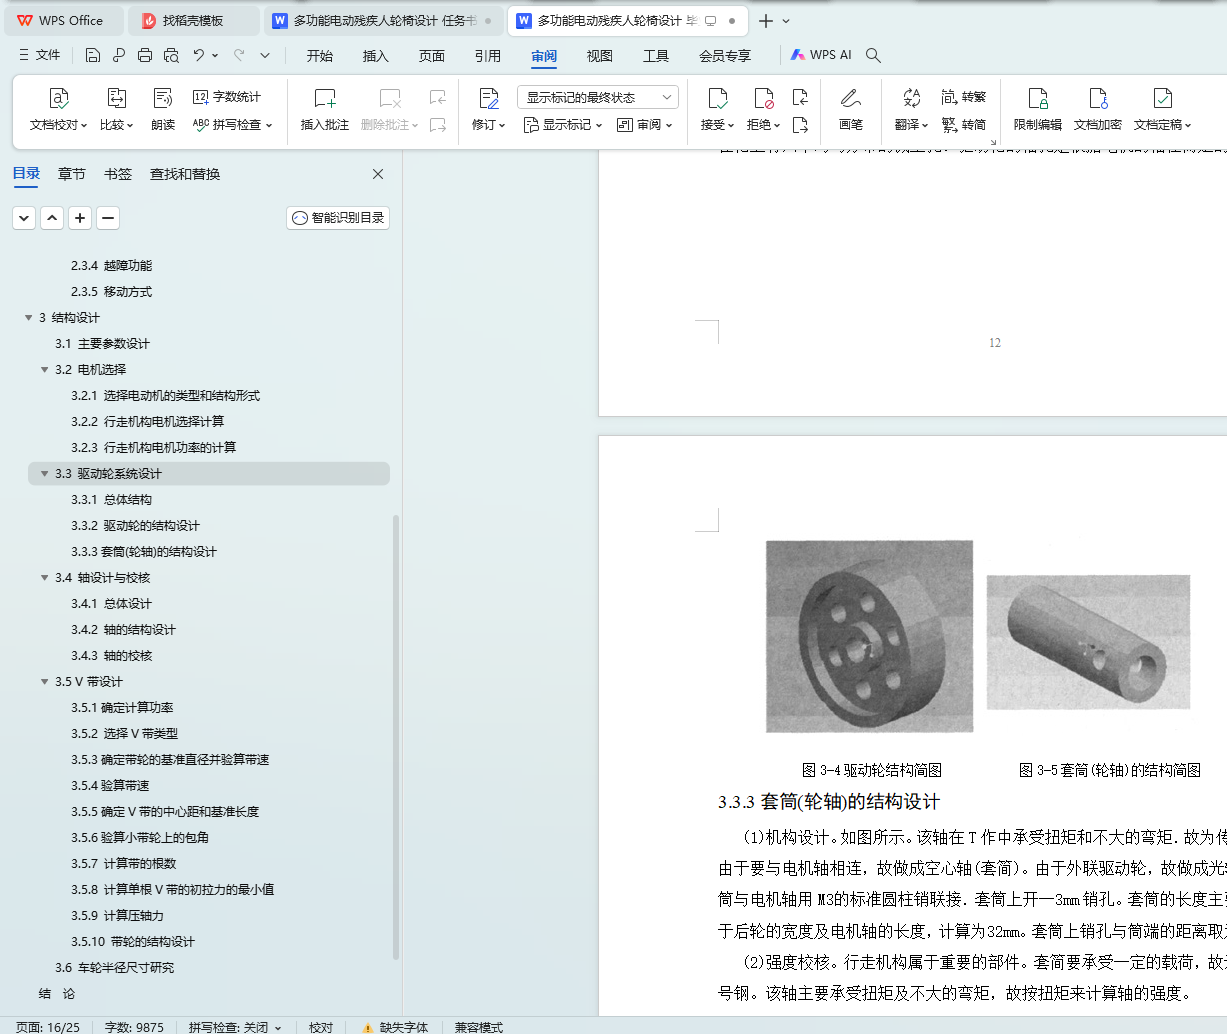Switch to 章节 navigation tab
This screenshot has width=1227, height=1034.
[x=72, y=174]
